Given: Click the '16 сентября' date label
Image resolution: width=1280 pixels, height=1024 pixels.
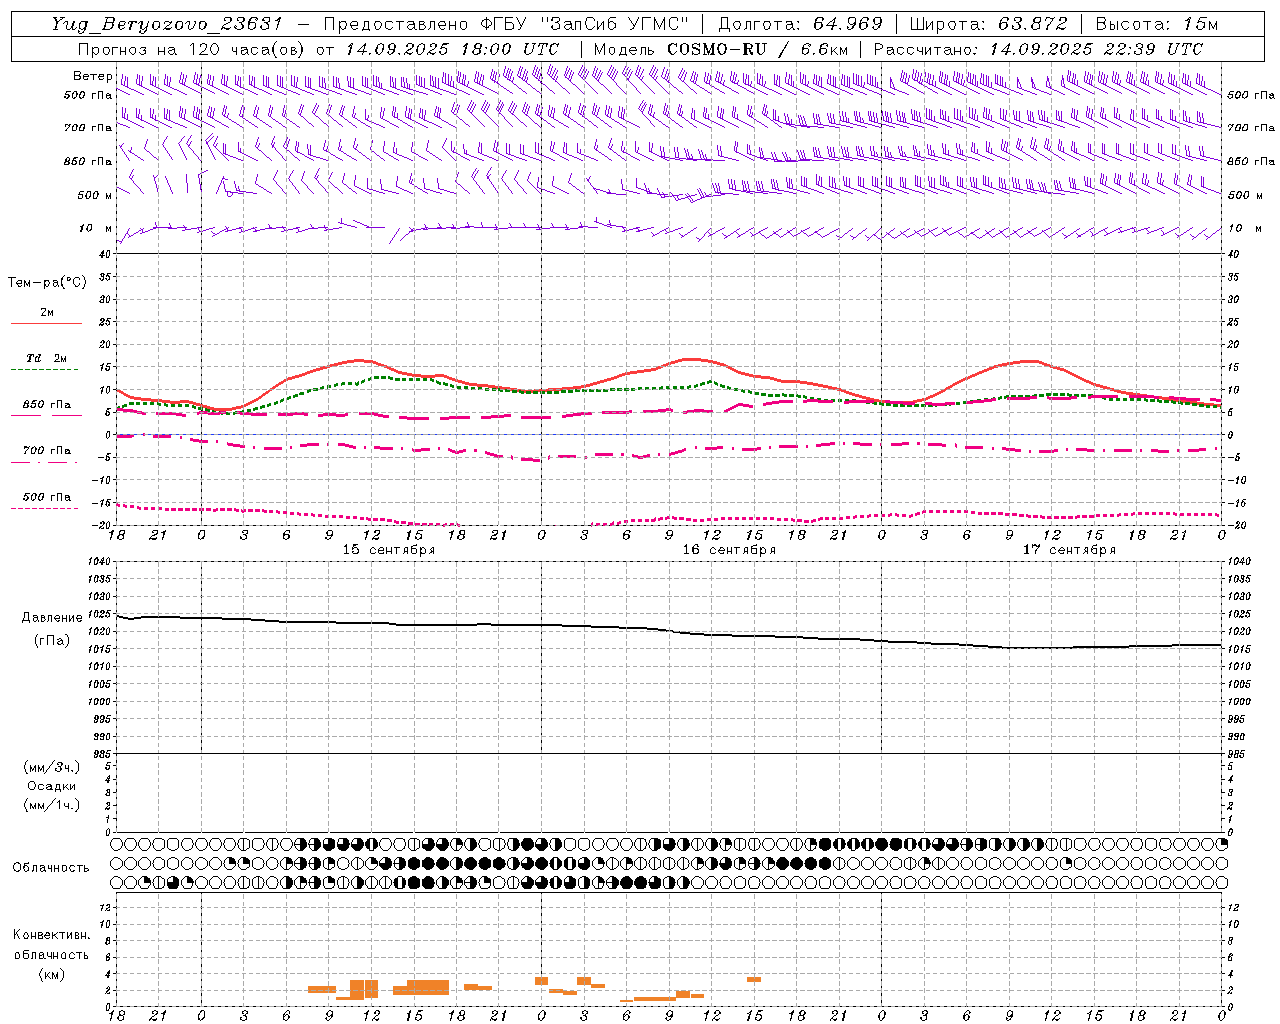Looking at the screenshot, I should click(729, 550).
